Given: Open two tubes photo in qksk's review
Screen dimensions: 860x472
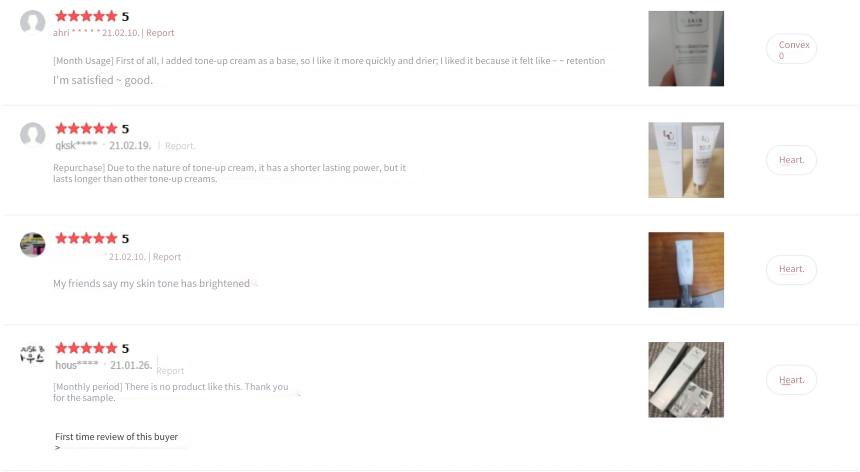Looking at the screenshot, I should [x=686, y=160].
